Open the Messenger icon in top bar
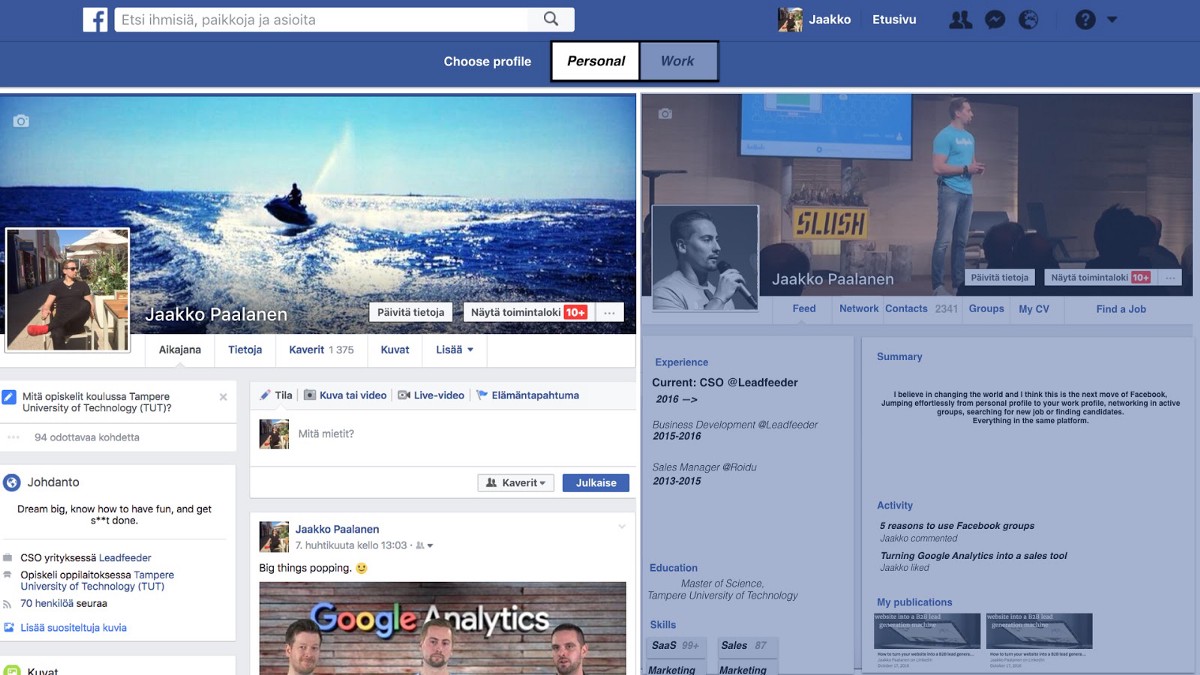The height and width of the screenshot is (675, 1200). point(995,20)
